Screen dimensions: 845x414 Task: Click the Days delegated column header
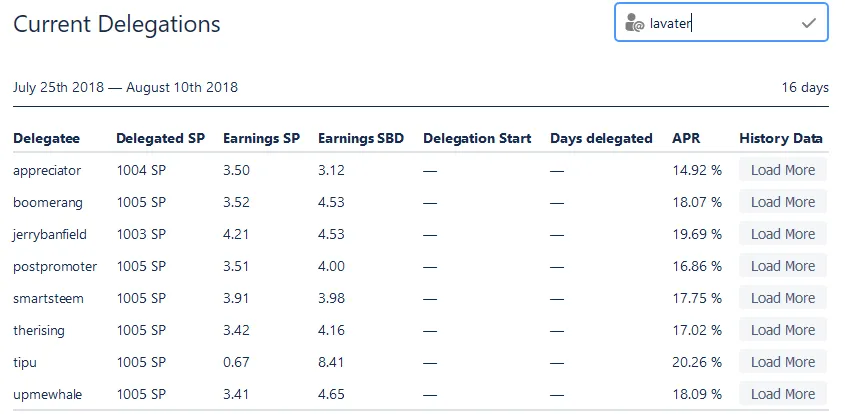[601, 139]
